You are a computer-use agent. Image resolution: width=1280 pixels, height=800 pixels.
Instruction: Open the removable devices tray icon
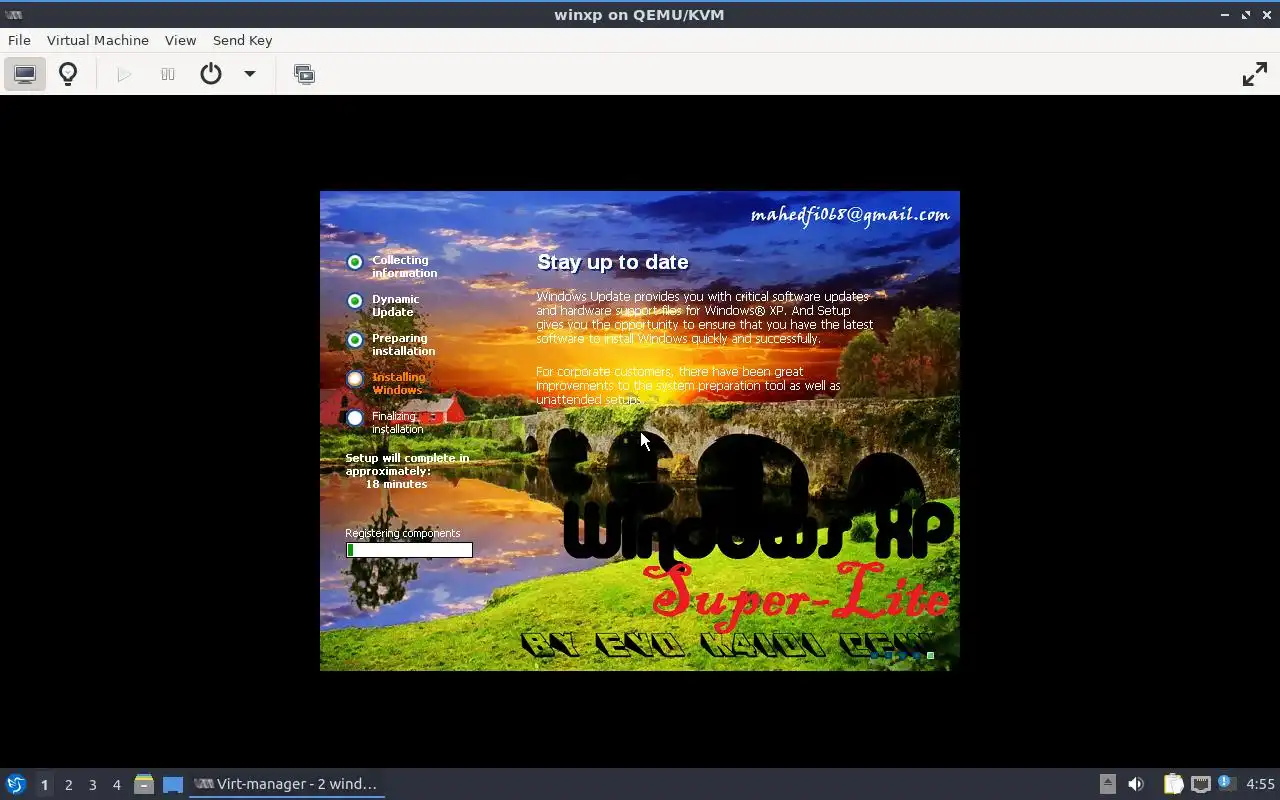tap(1107, 784)
